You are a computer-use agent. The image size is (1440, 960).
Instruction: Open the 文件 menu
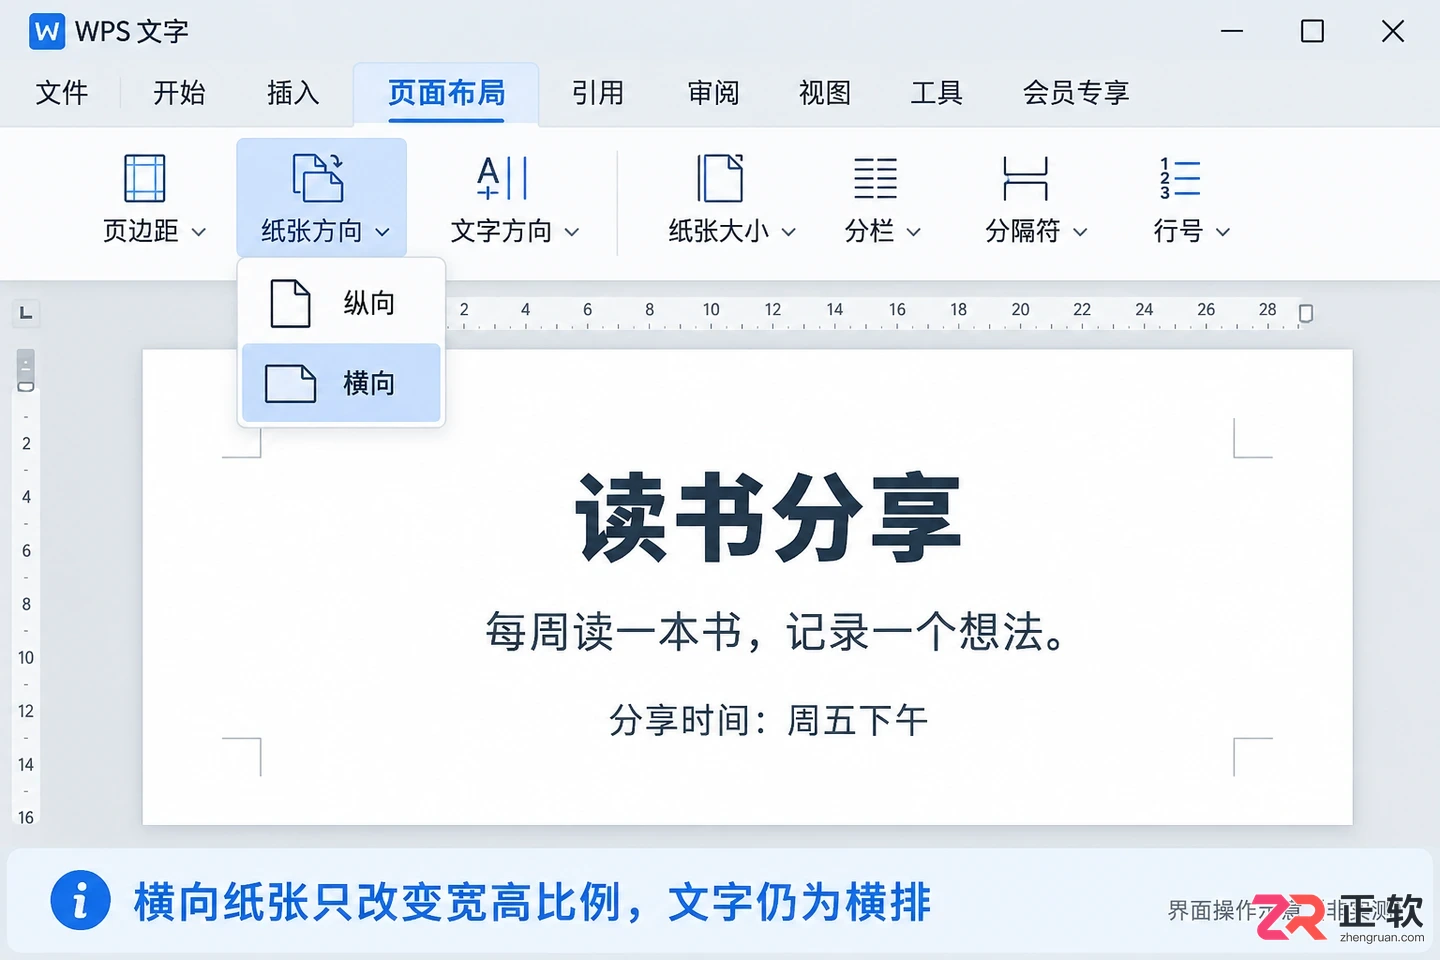click(x=62, y=93)
